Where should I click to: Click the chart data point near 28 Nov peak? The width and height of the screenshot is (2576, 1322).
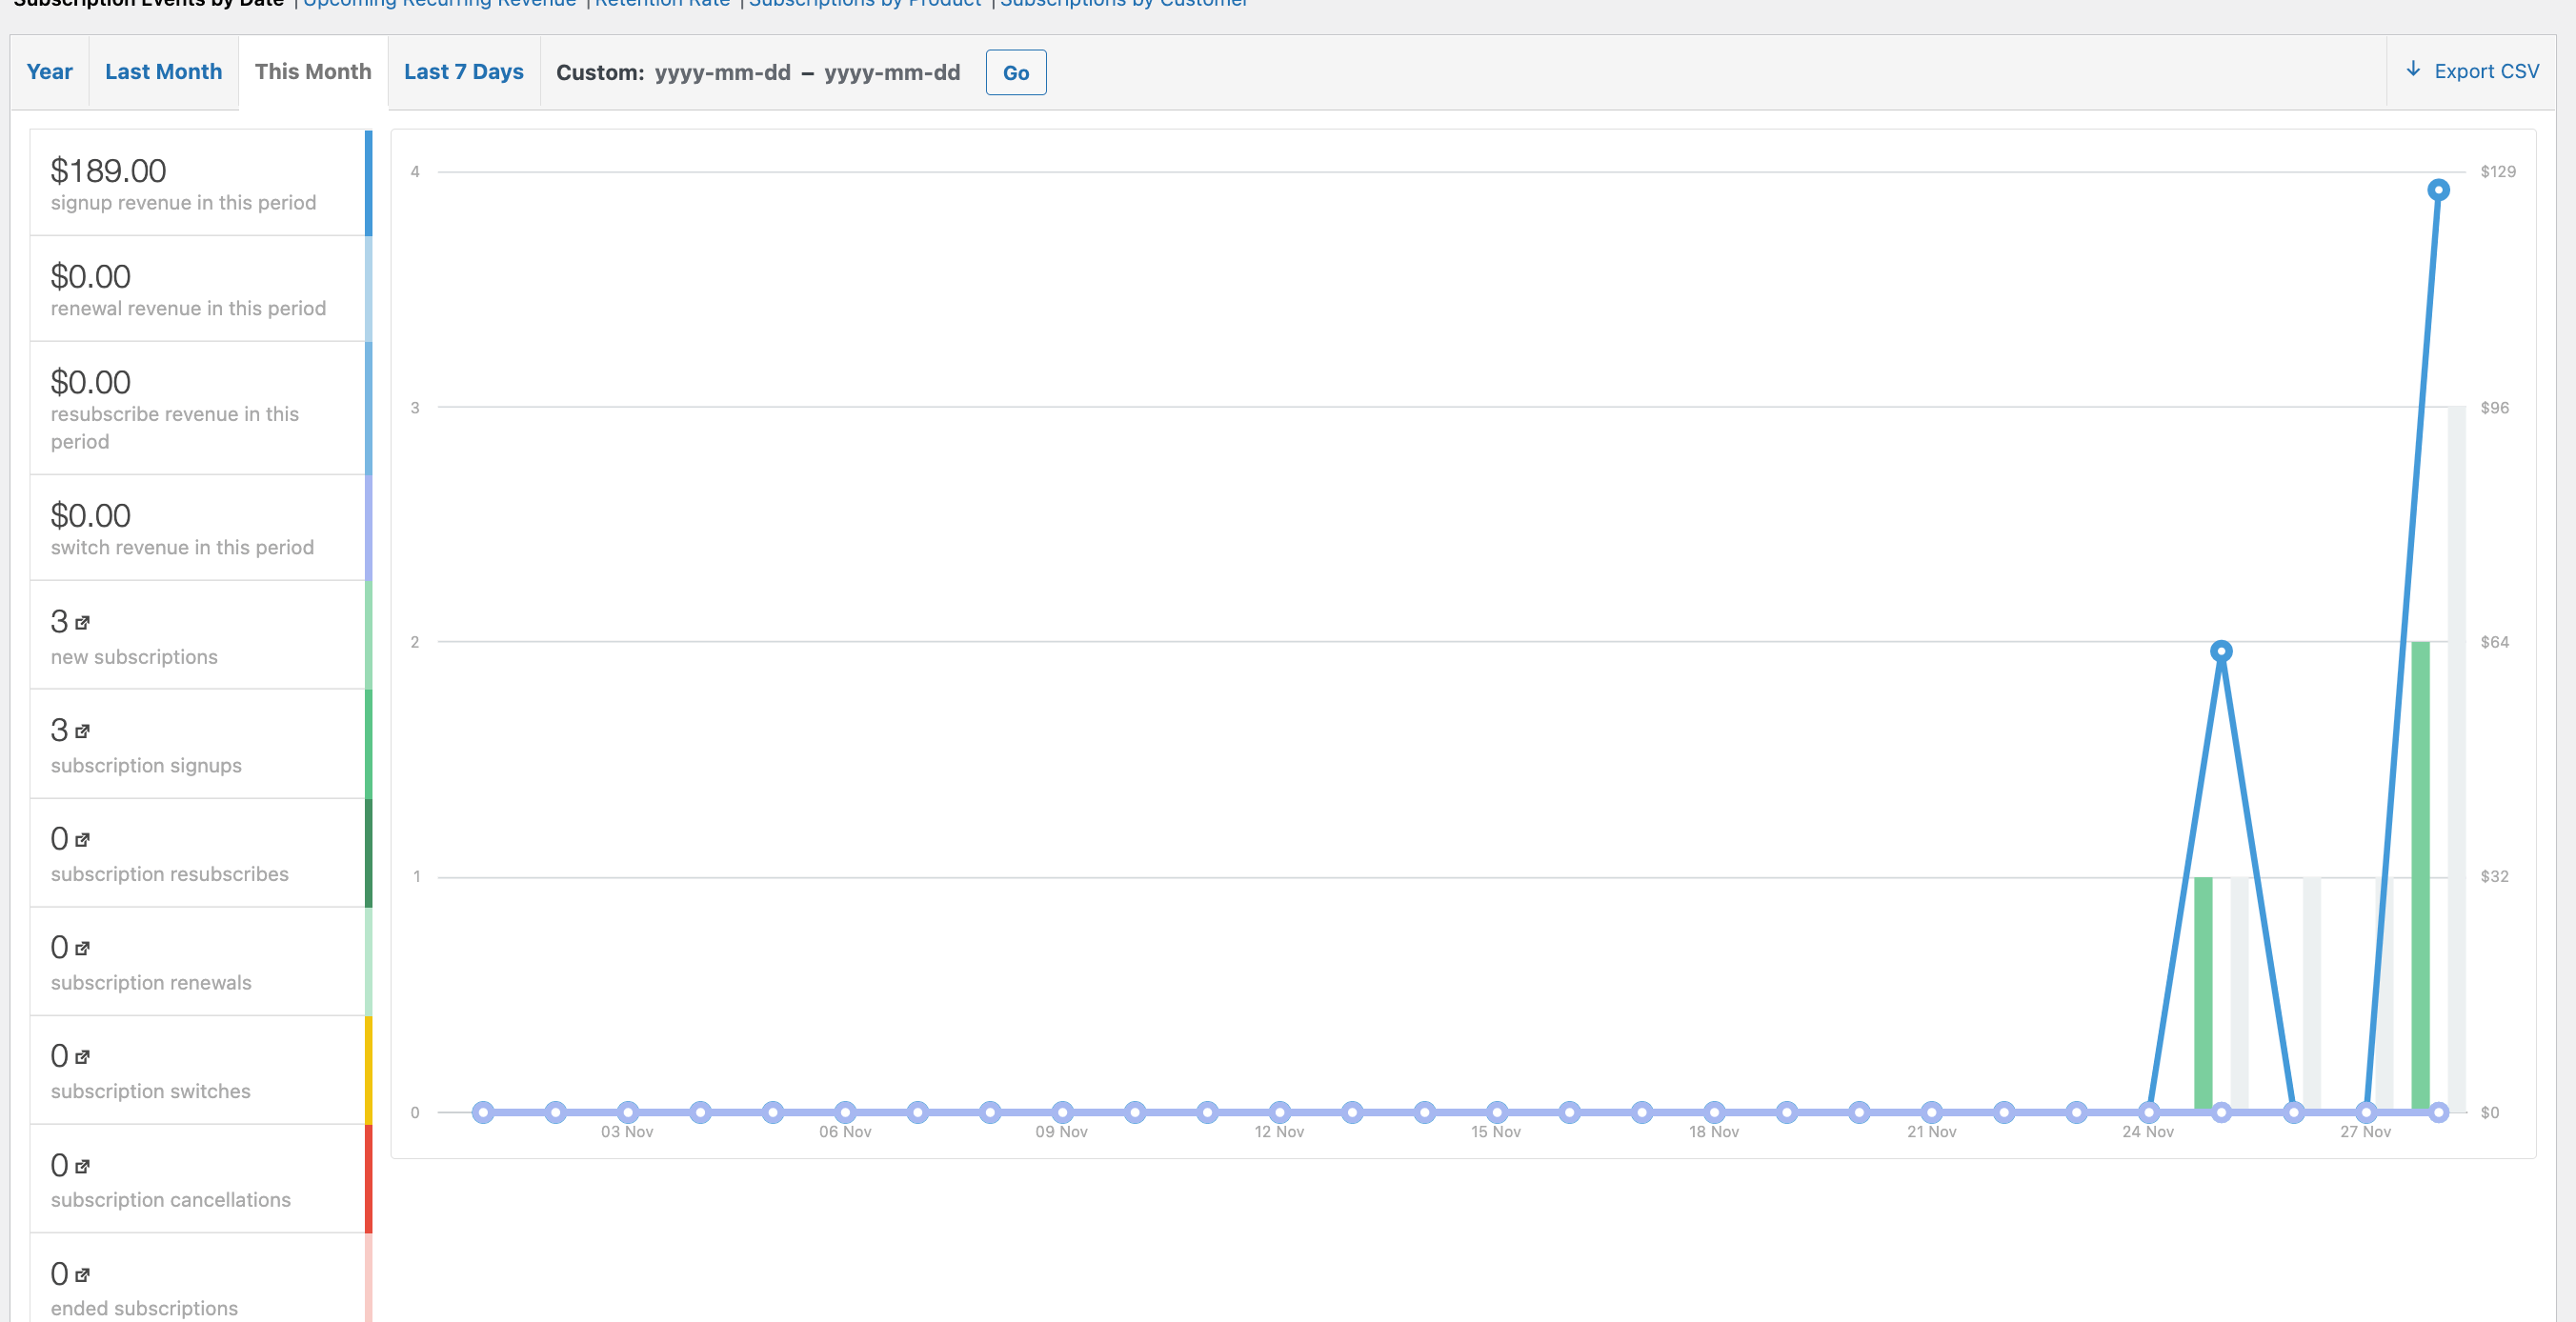(x=2439, y=190)
